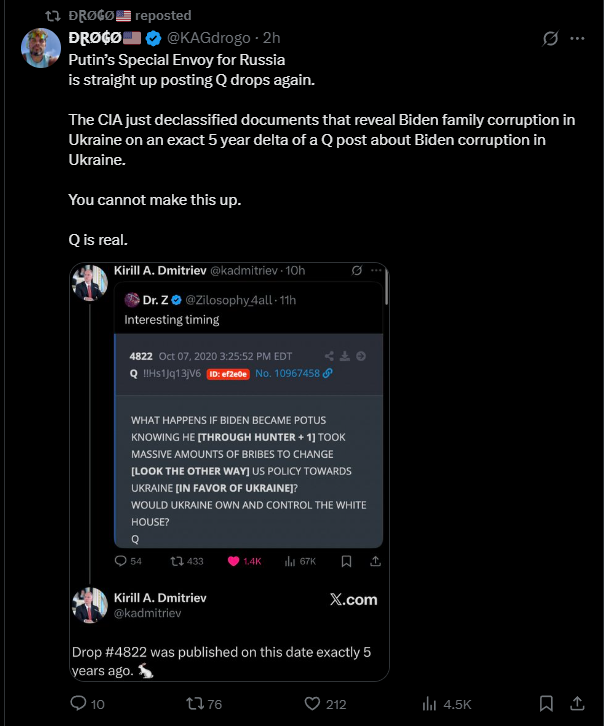Open the @KAGdrogo handle link
This screenshot has height=726, width=604.
208,38
